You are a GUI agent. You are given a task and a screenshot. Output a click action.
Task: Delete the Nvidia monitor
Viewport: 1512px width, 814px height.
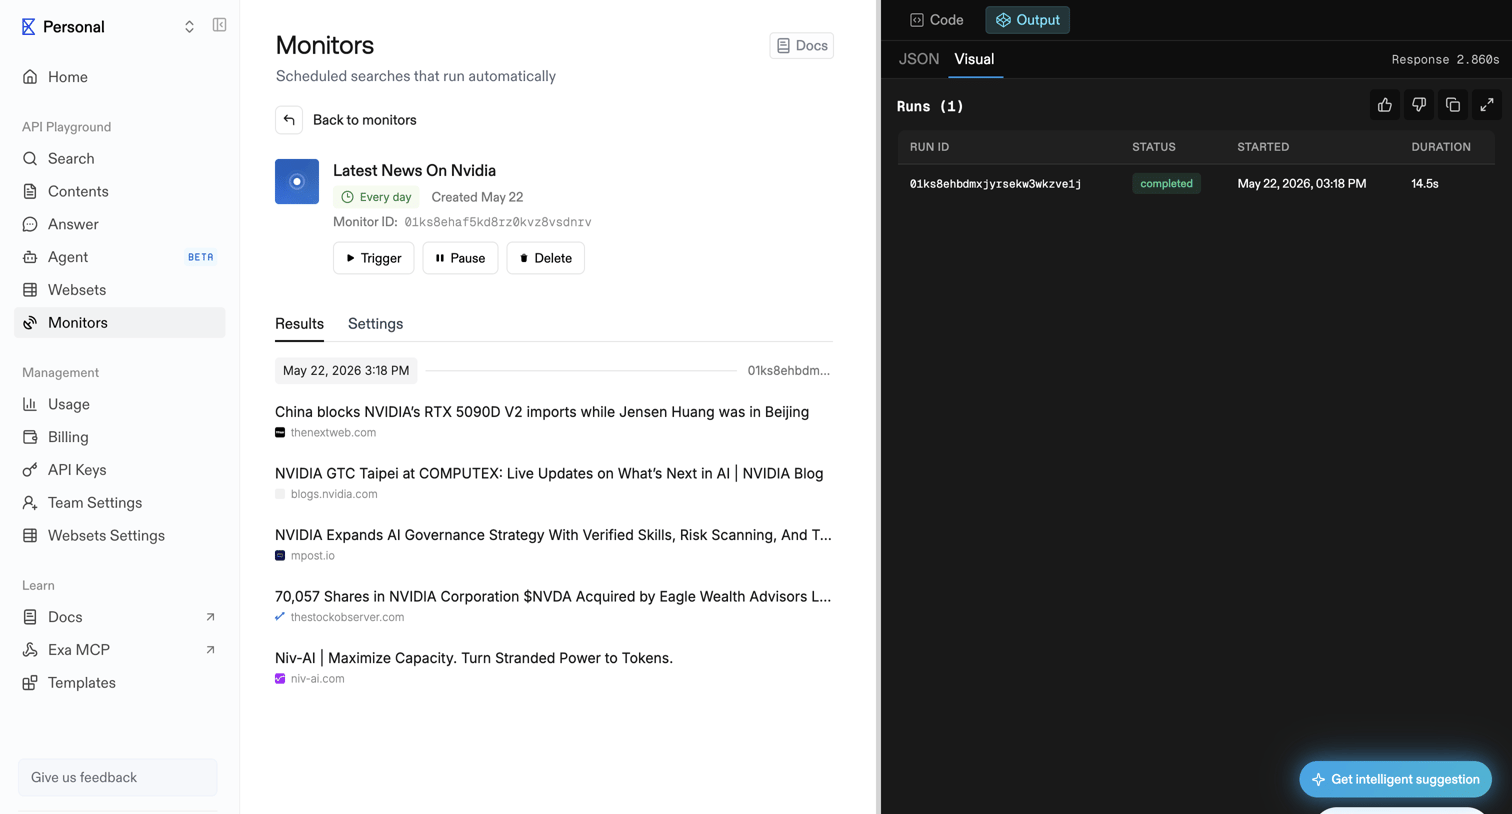[546, 258]
